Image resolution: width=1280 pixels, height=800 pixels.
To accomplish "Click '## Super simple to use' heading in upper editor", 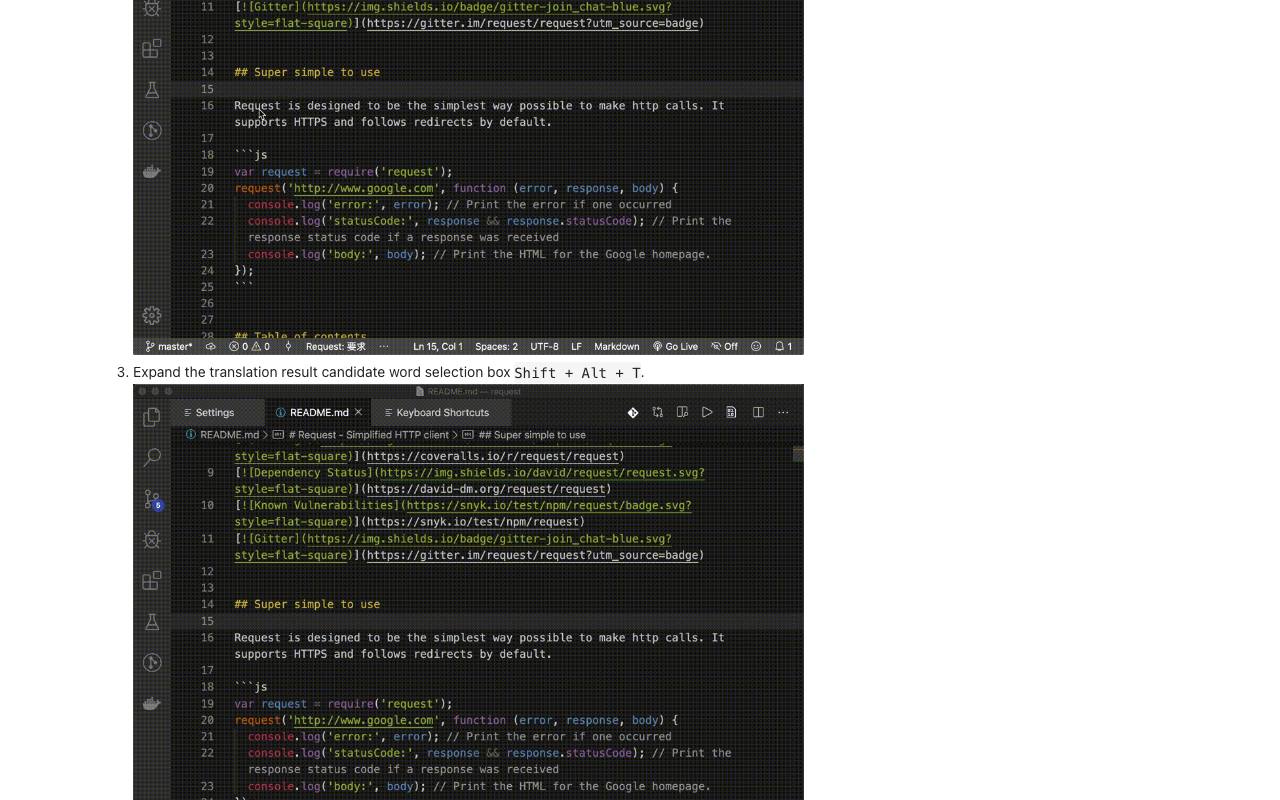I will pos(307,72).
